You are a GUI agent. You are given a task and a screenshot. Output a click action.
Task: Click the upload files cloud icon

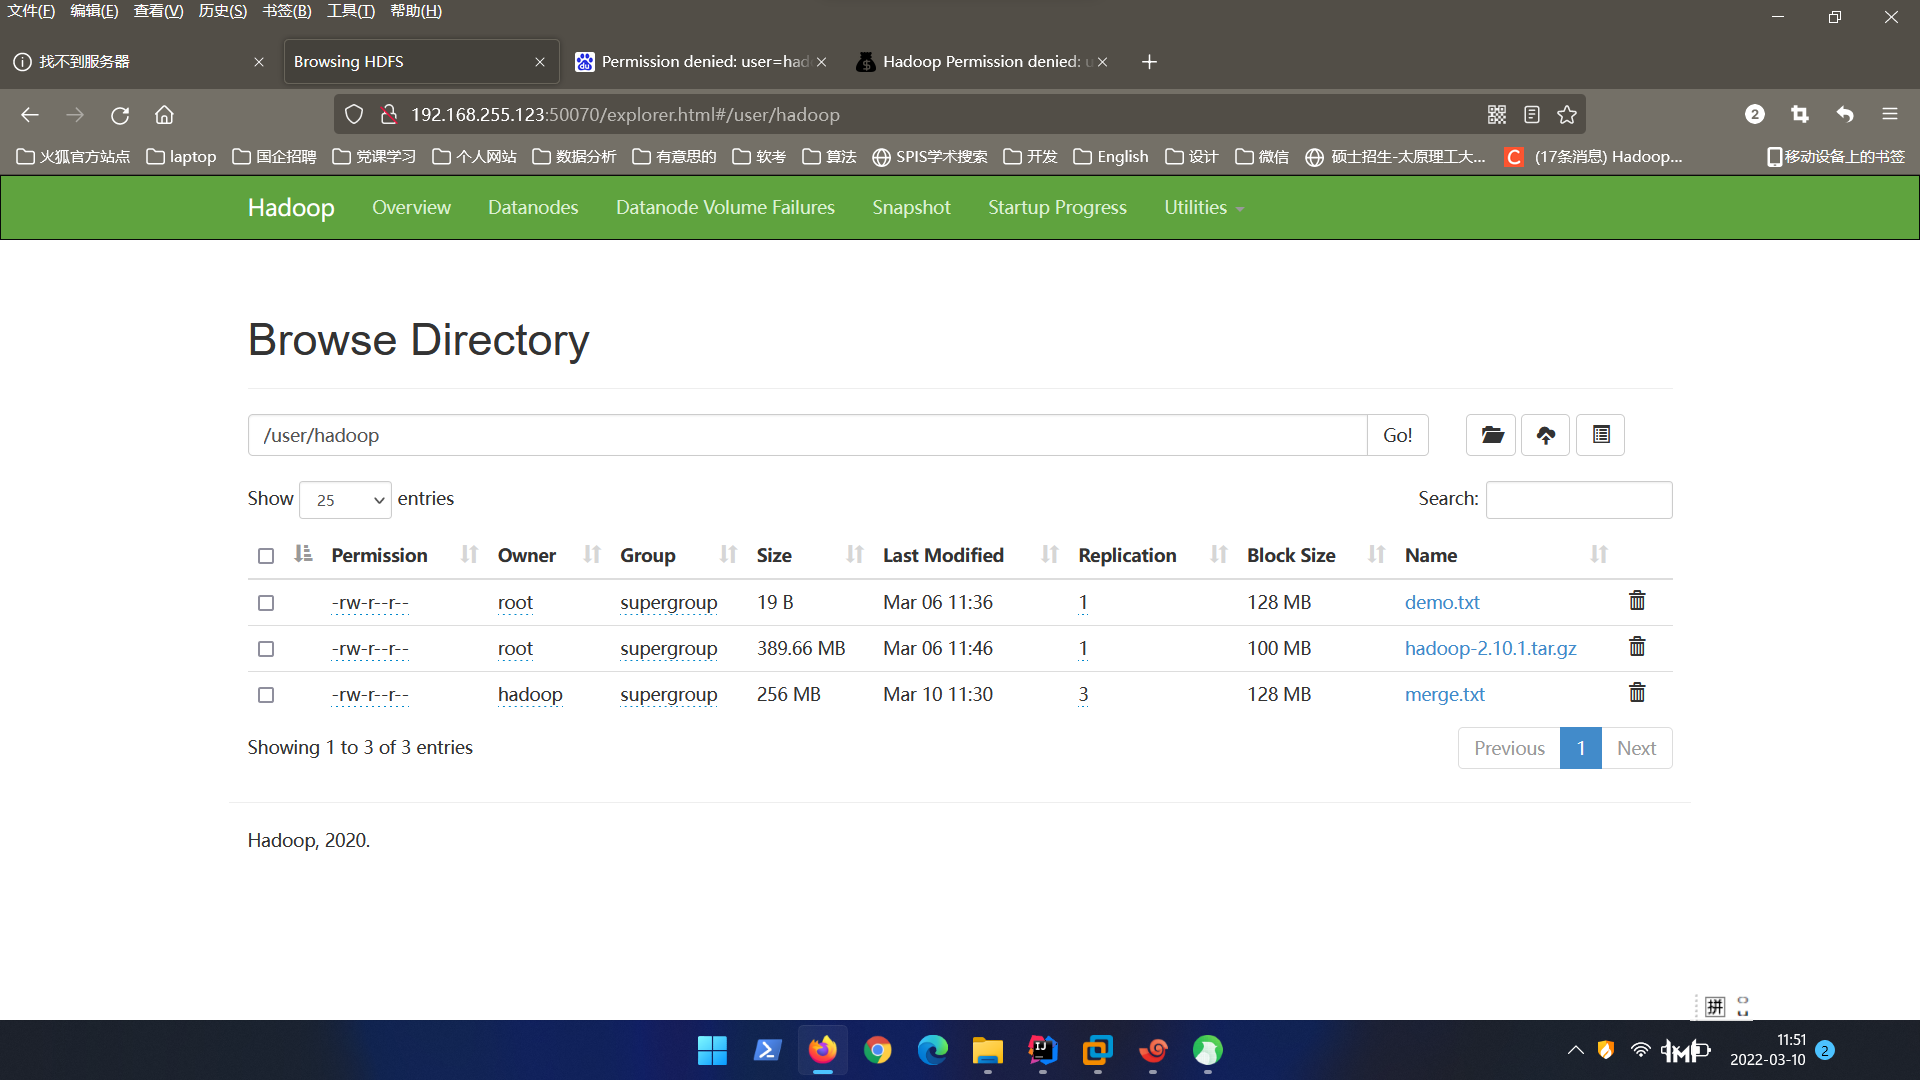pyautogui.click(x=1545, y=435)
